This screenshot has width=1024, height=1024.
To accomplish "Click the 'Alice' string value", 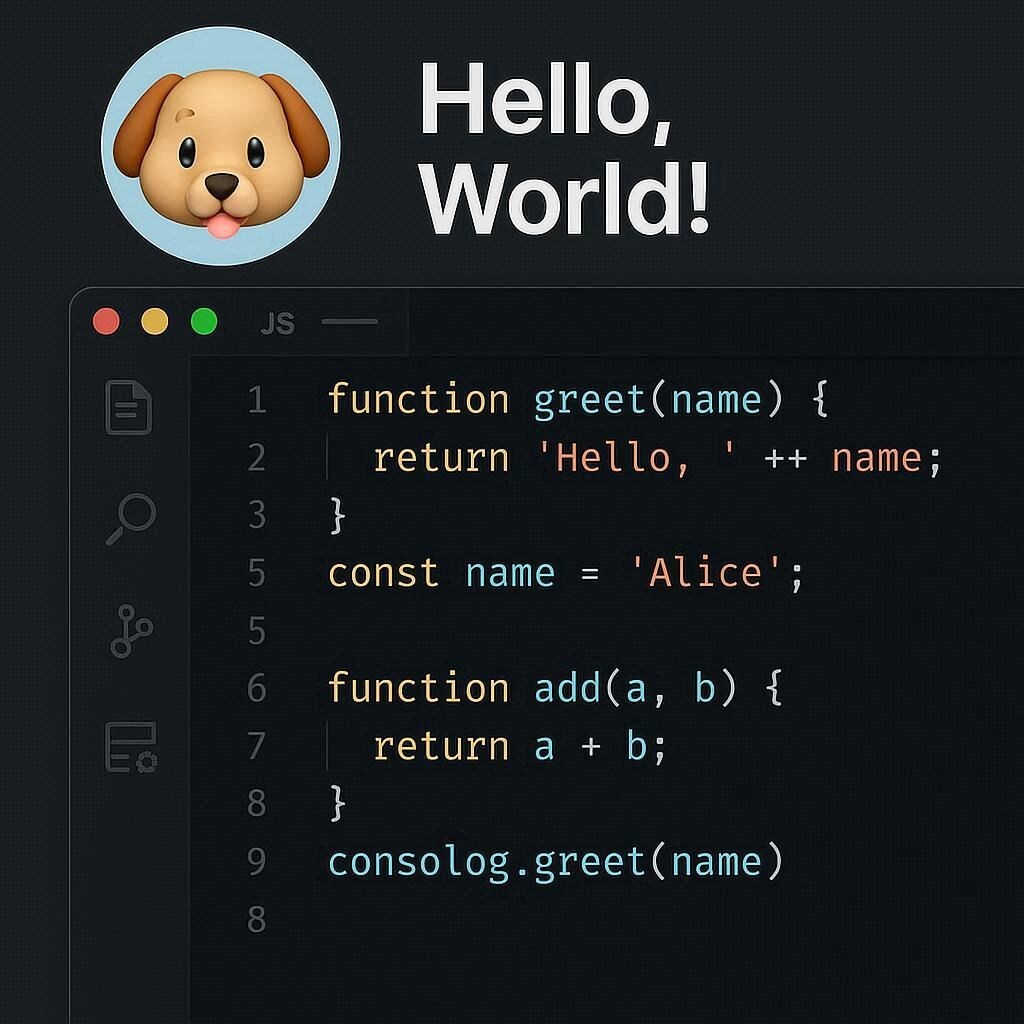I will [x=705, y=573].
